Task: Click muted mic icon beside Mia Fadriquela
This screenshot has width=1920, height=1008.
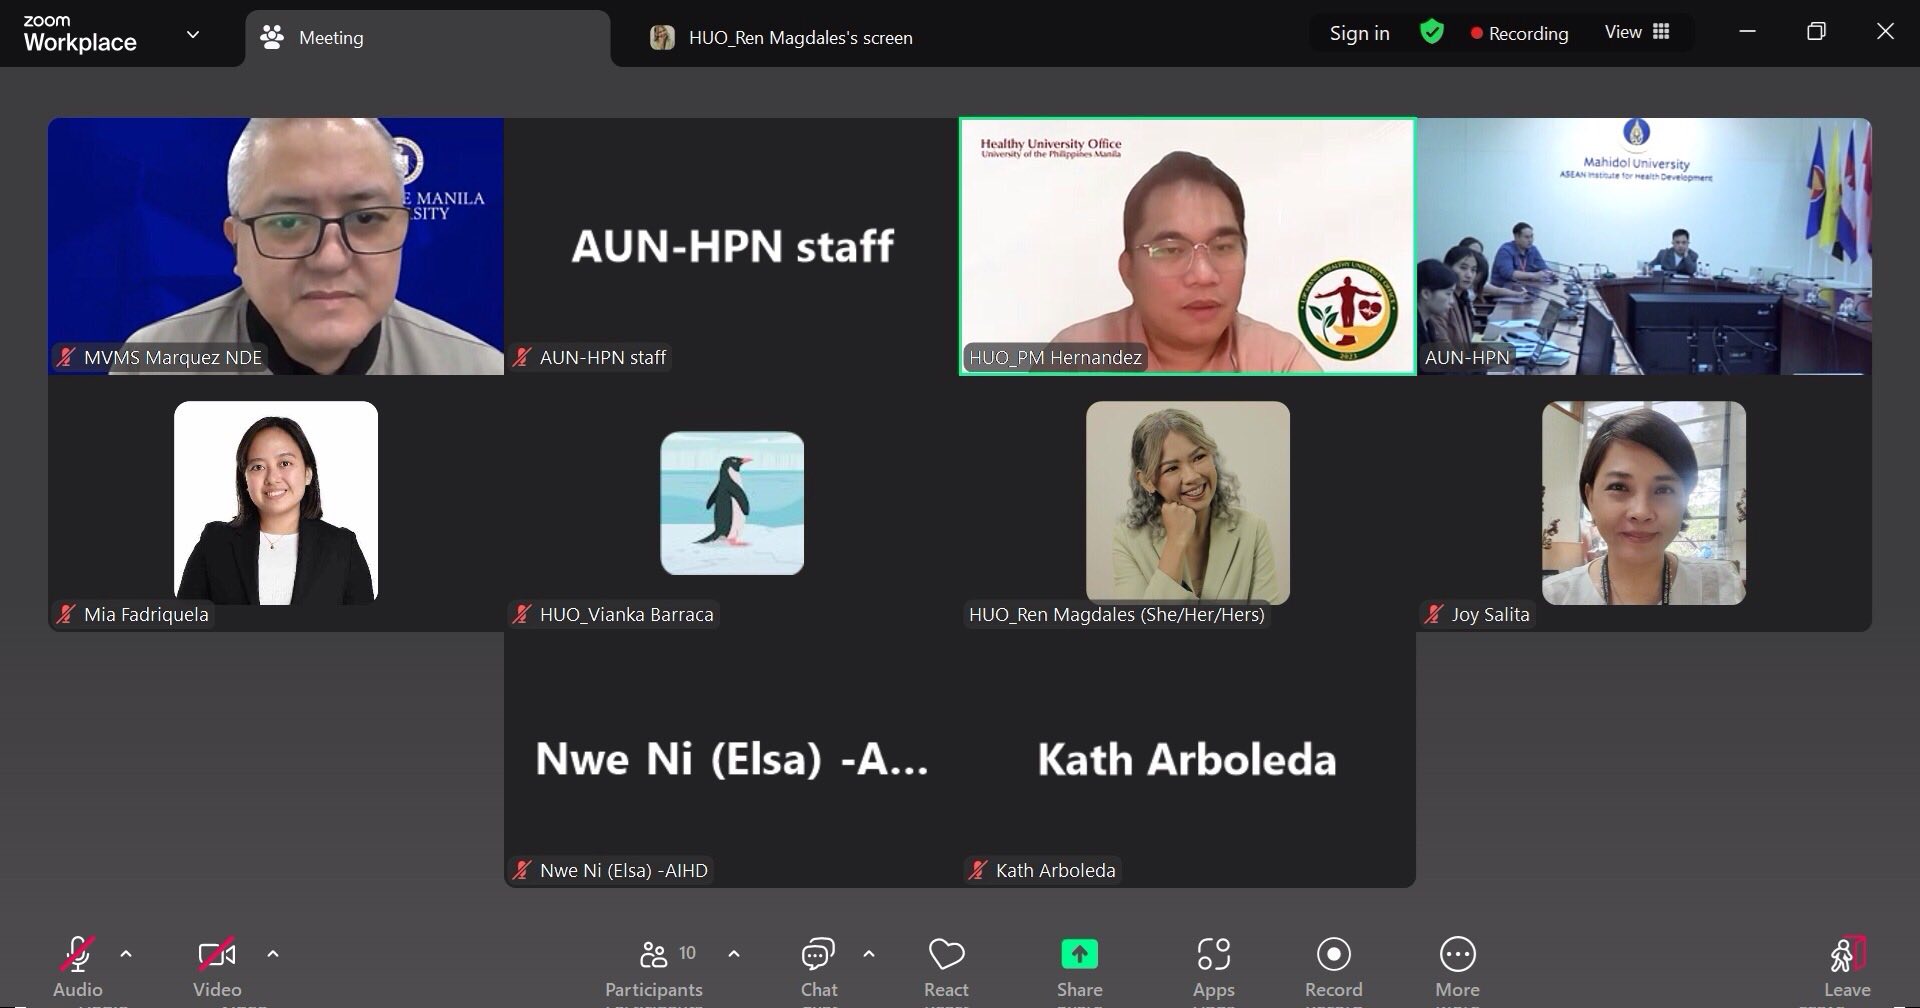Action: (x=66, y=614)
